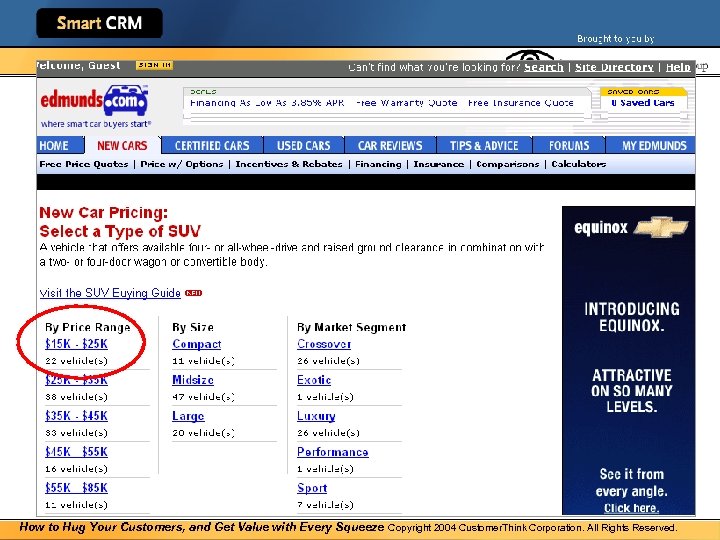Open the Help link in top bar
This screenshot has width=720, height=540.
[x=678, y=67]
